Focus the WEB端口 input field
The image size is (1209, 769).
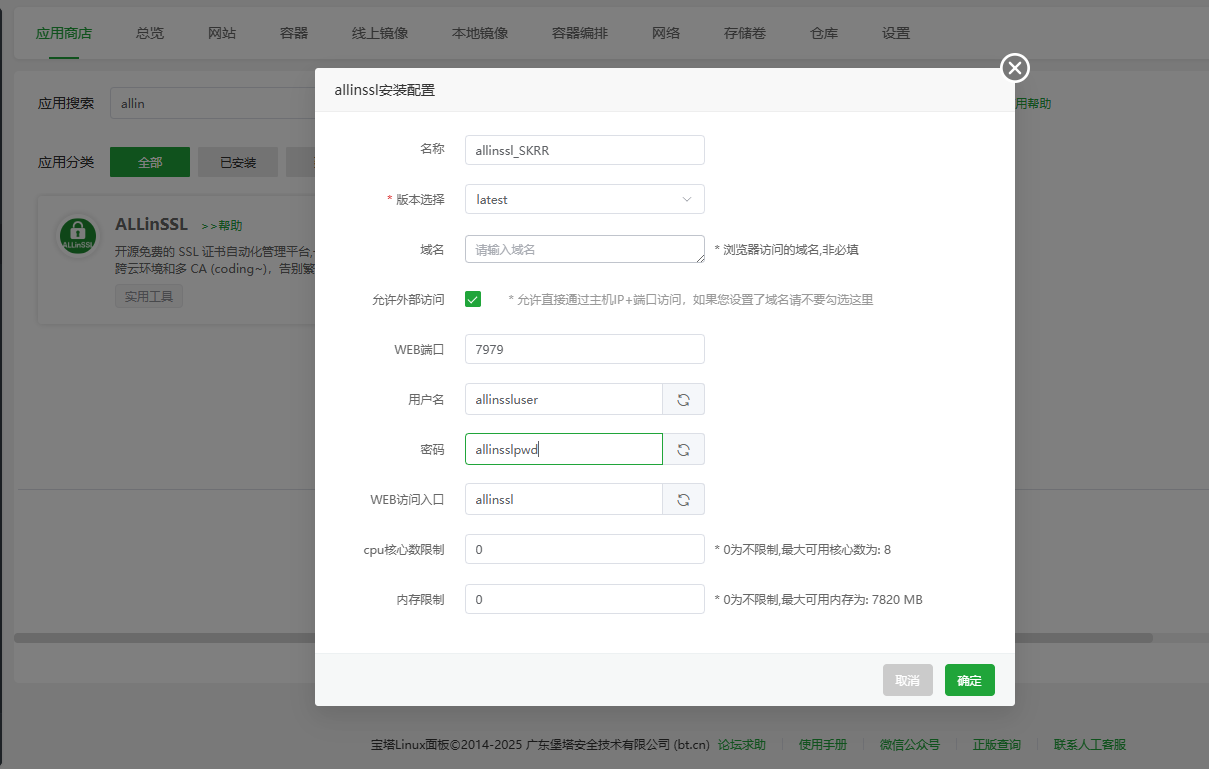pos(585,349)
